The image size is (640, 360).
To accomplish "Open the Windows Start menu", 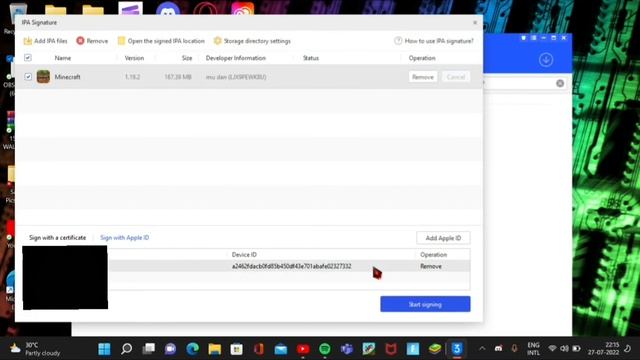I will coord(104,349).
